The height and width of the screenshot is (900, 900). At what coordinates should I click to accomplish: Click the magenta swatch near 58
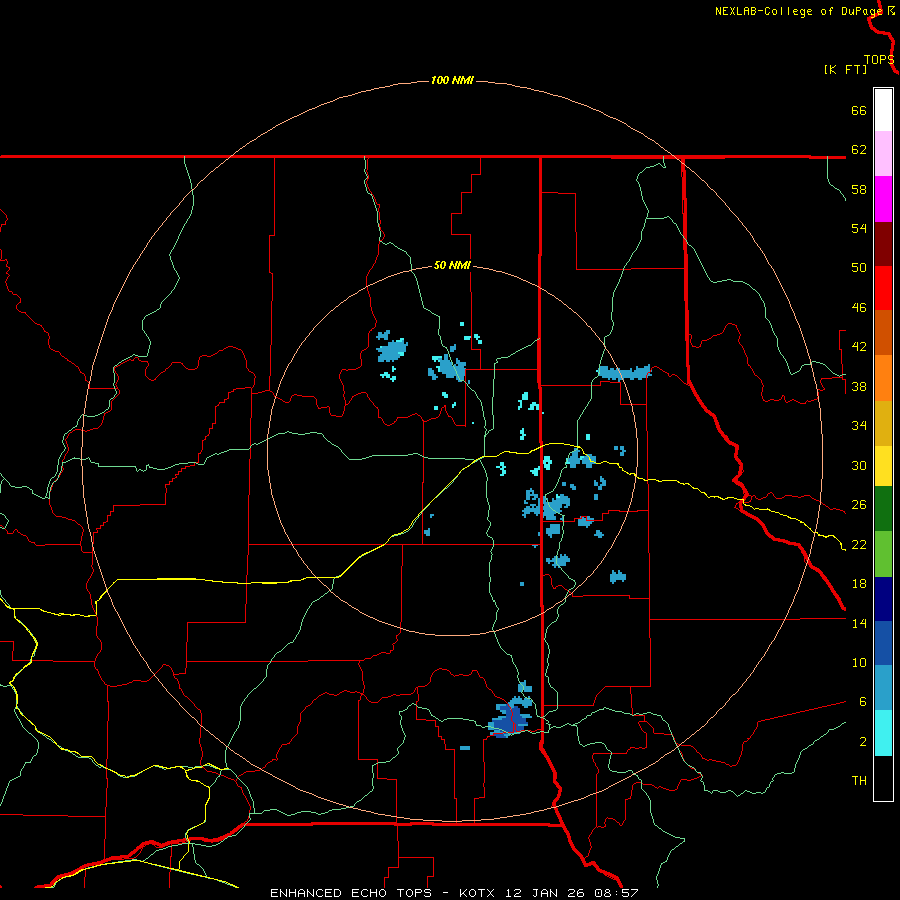point(883,199)
